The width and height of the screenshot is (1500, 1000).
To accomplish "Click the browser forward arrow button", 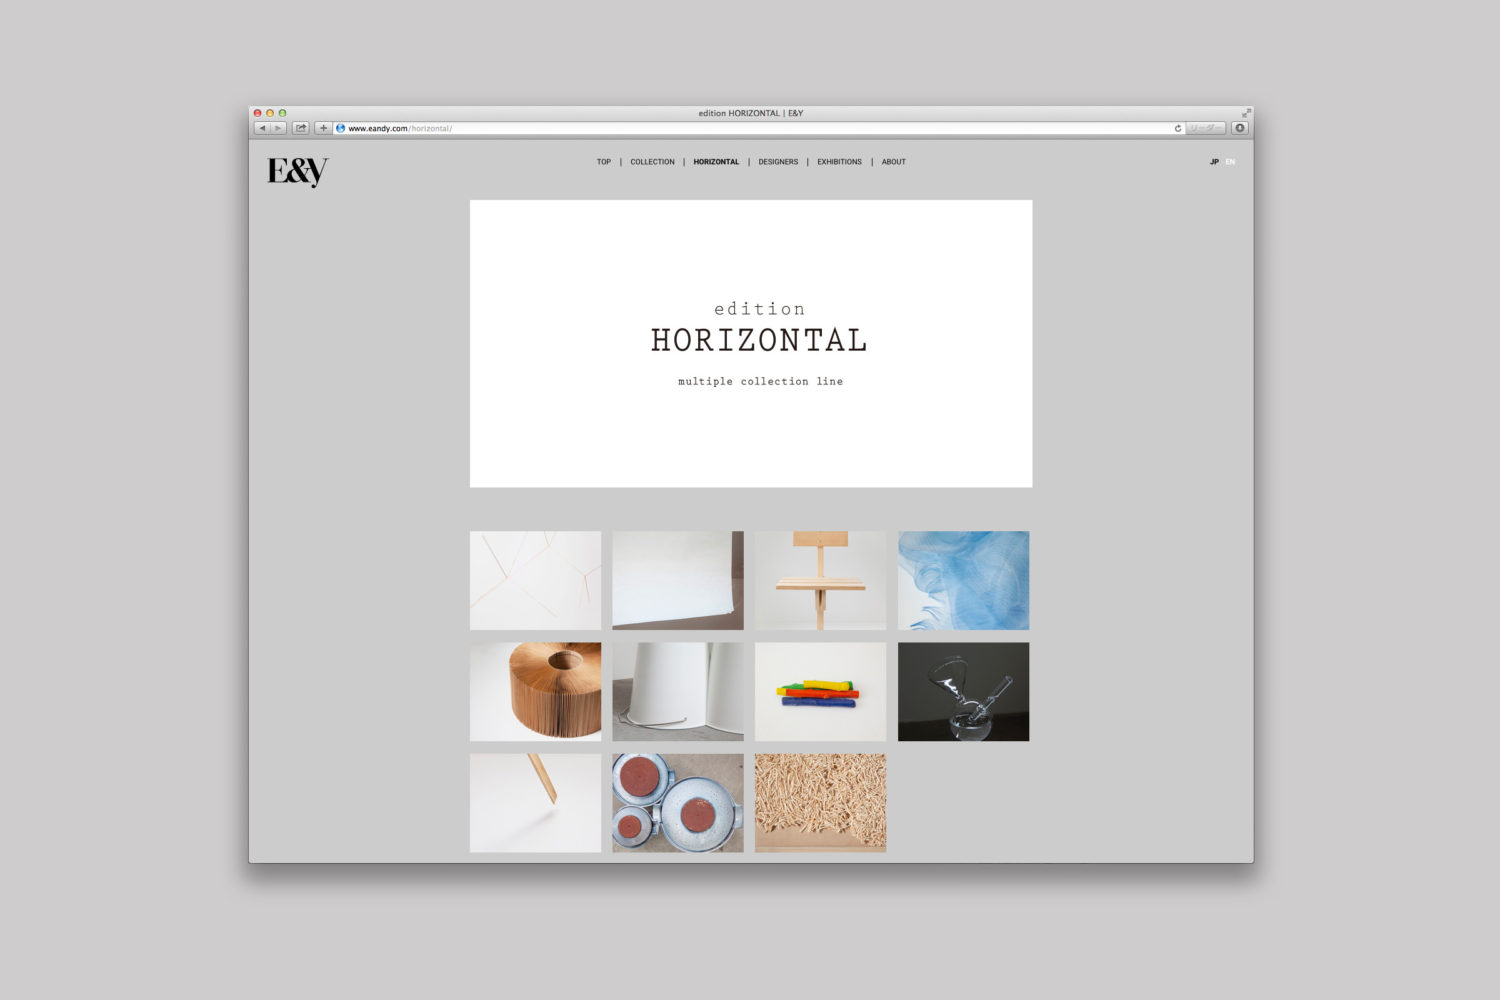I will click(278, 128).
